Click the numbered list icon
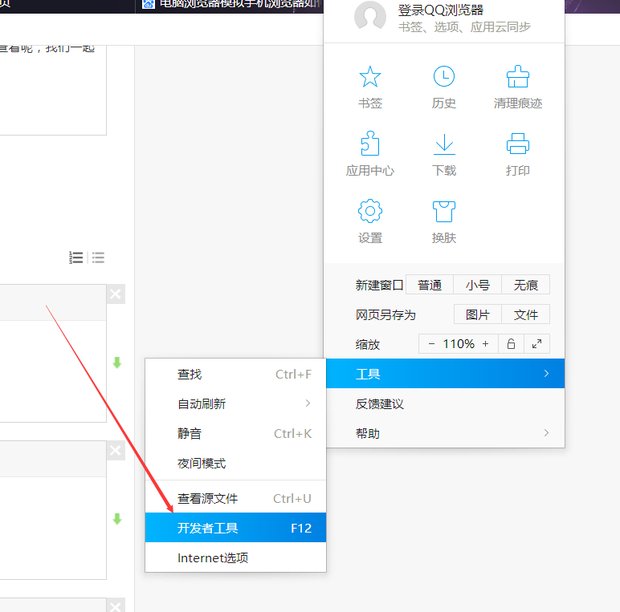This screenshot has height=612, width=620. (x=76, y=257)
